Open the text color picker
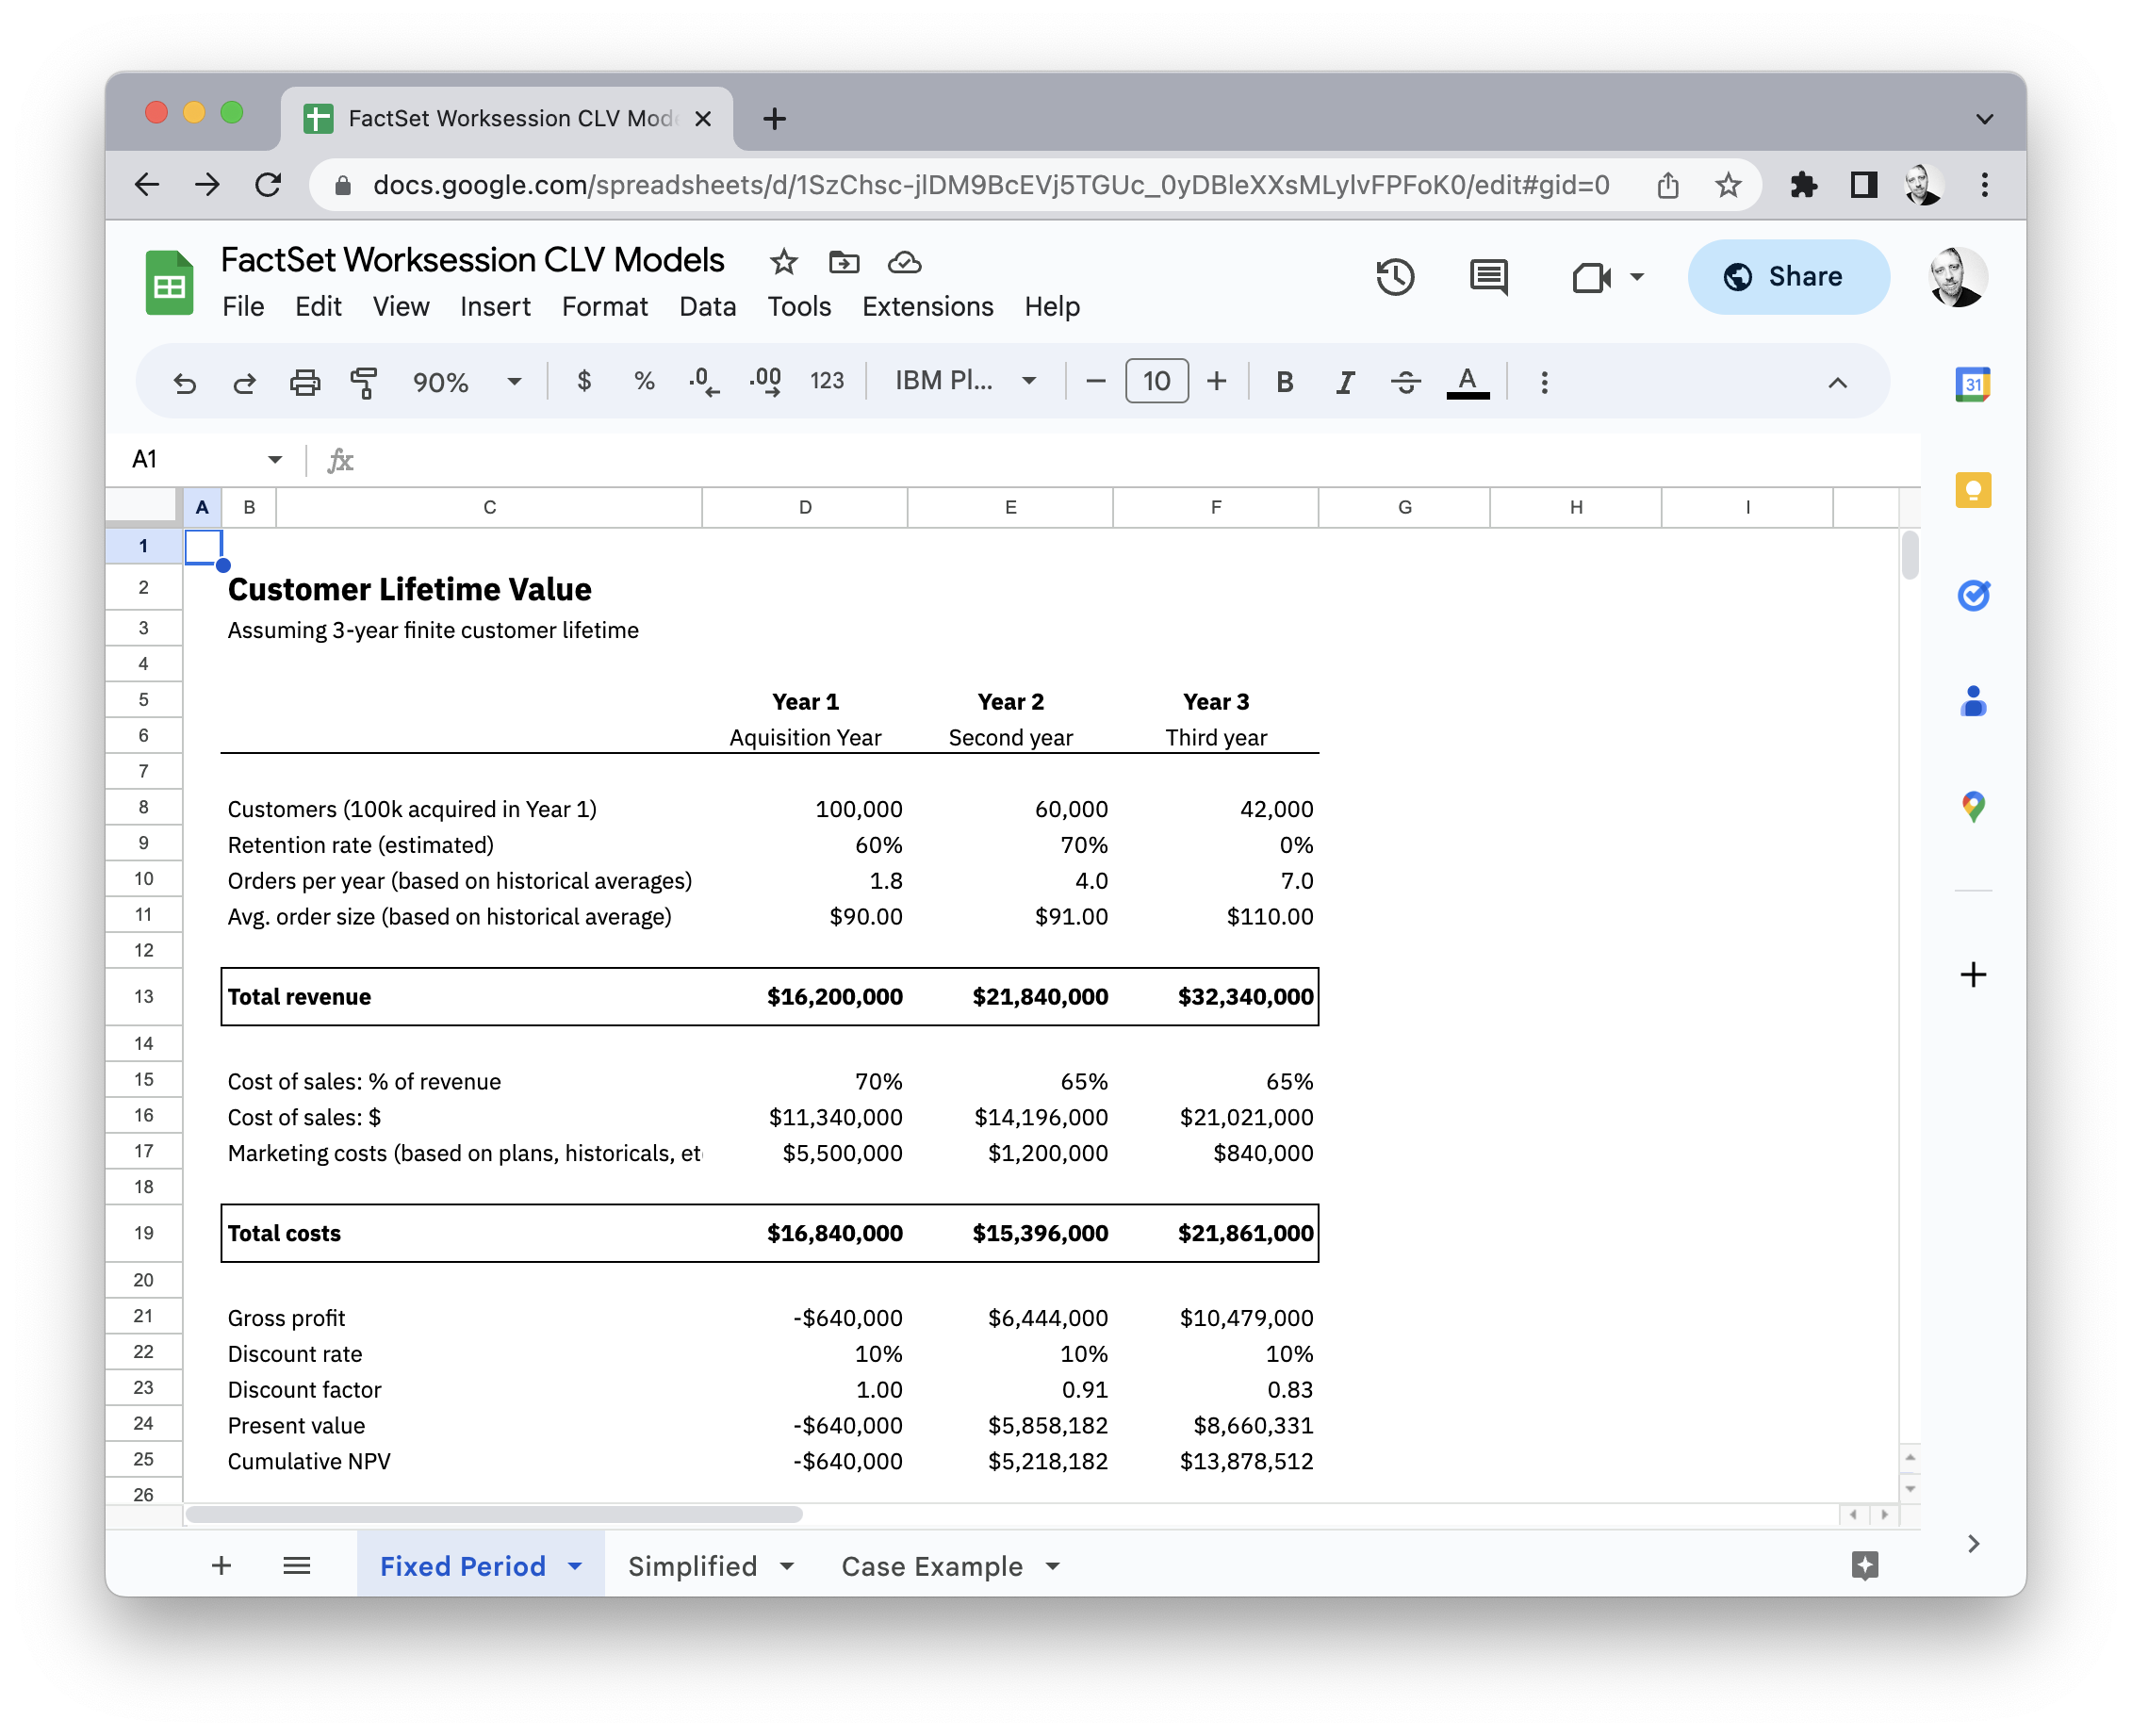Viewport: 2132px width, 1736px height. [x=1467, y=382]
